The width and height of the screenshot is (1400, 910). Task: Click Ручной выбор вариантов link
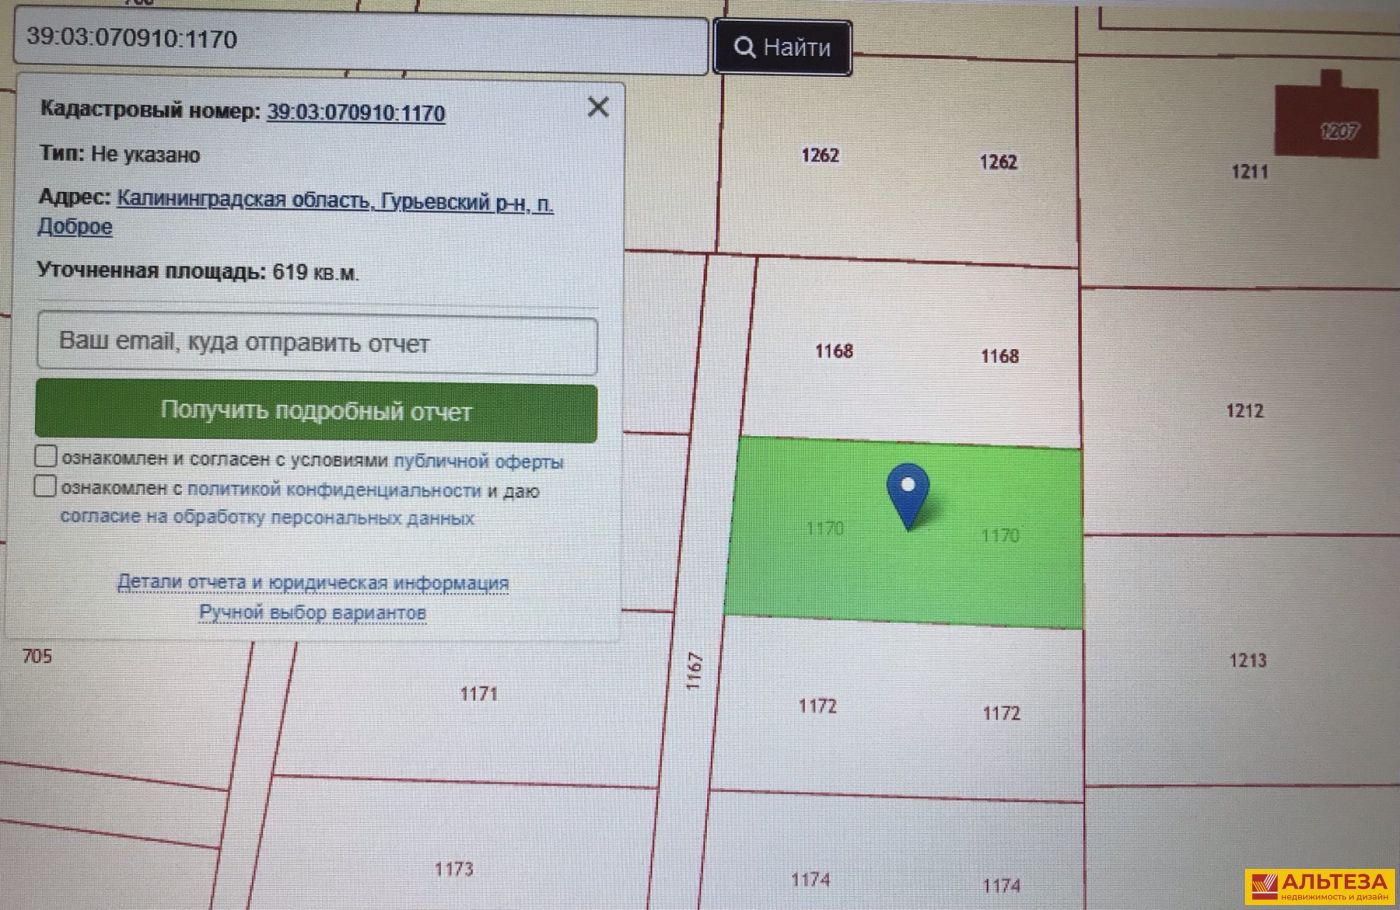[312, 612]
